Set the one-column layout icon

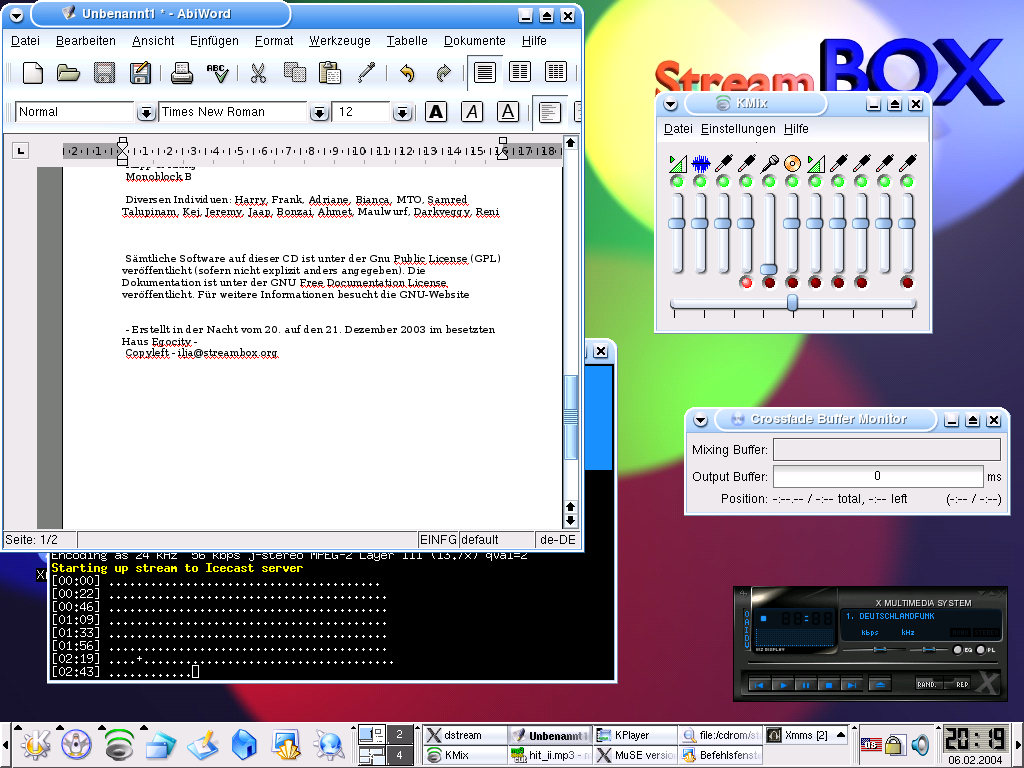485,72
